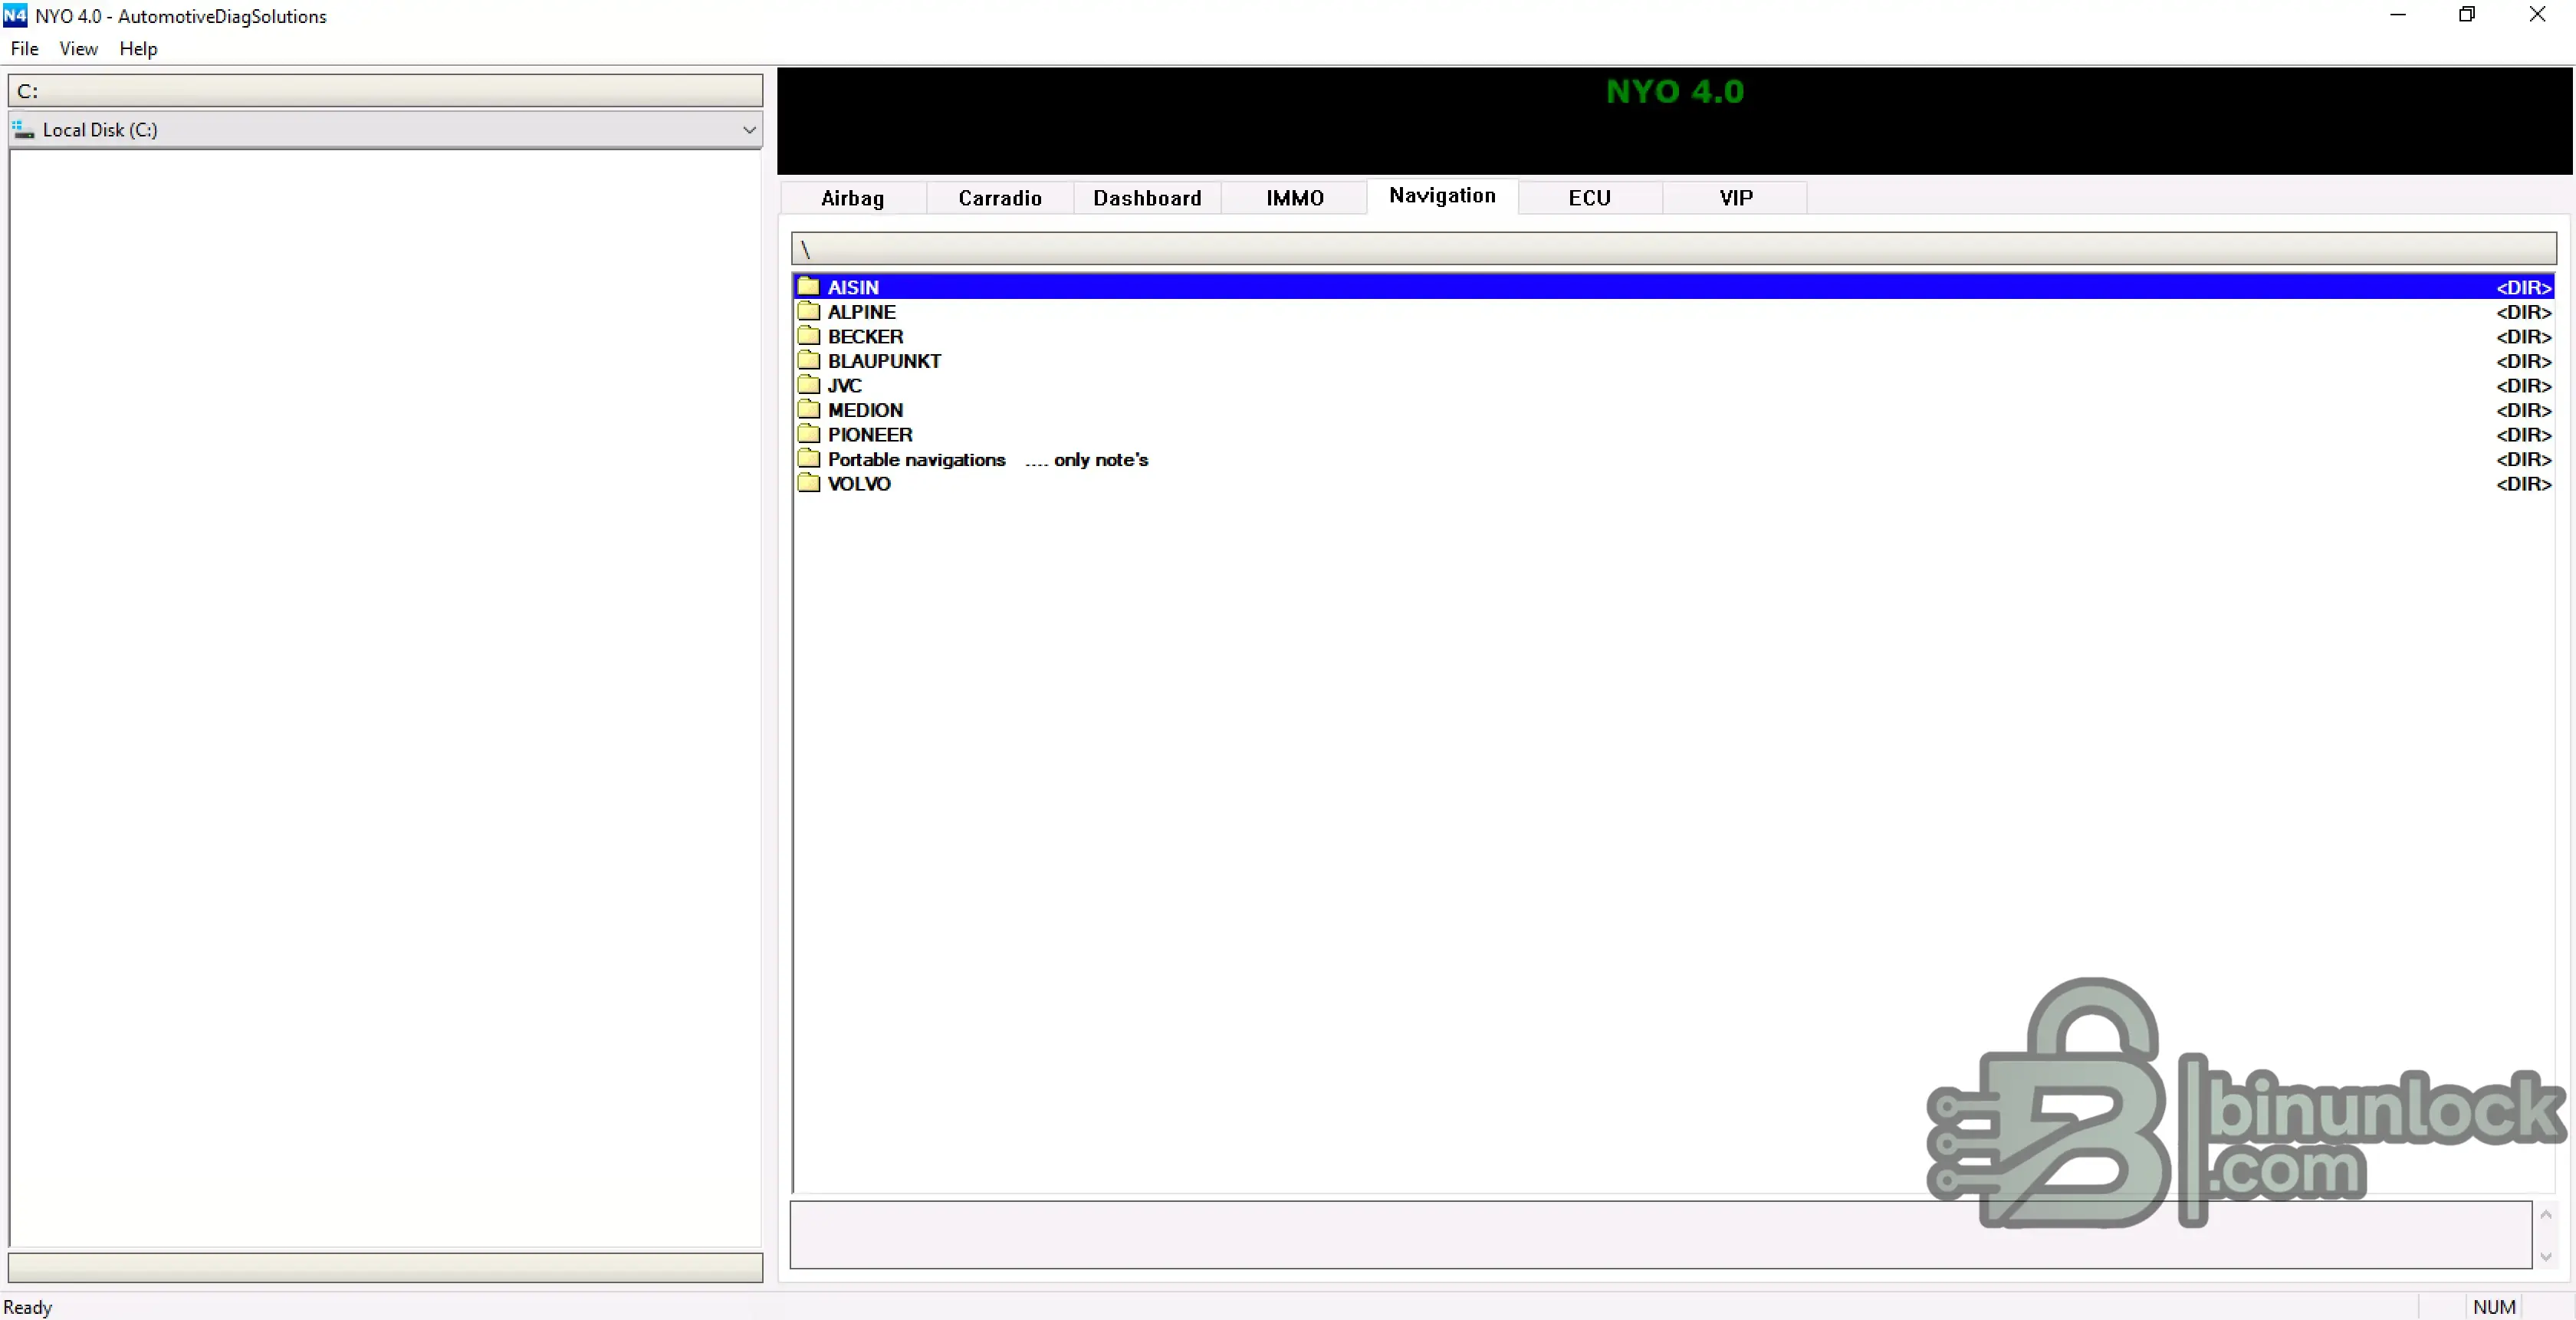Screen dimensions: 2576x1320
Task: Click the <DIR> label on the VOLVO row
Action: (2523, 484)
